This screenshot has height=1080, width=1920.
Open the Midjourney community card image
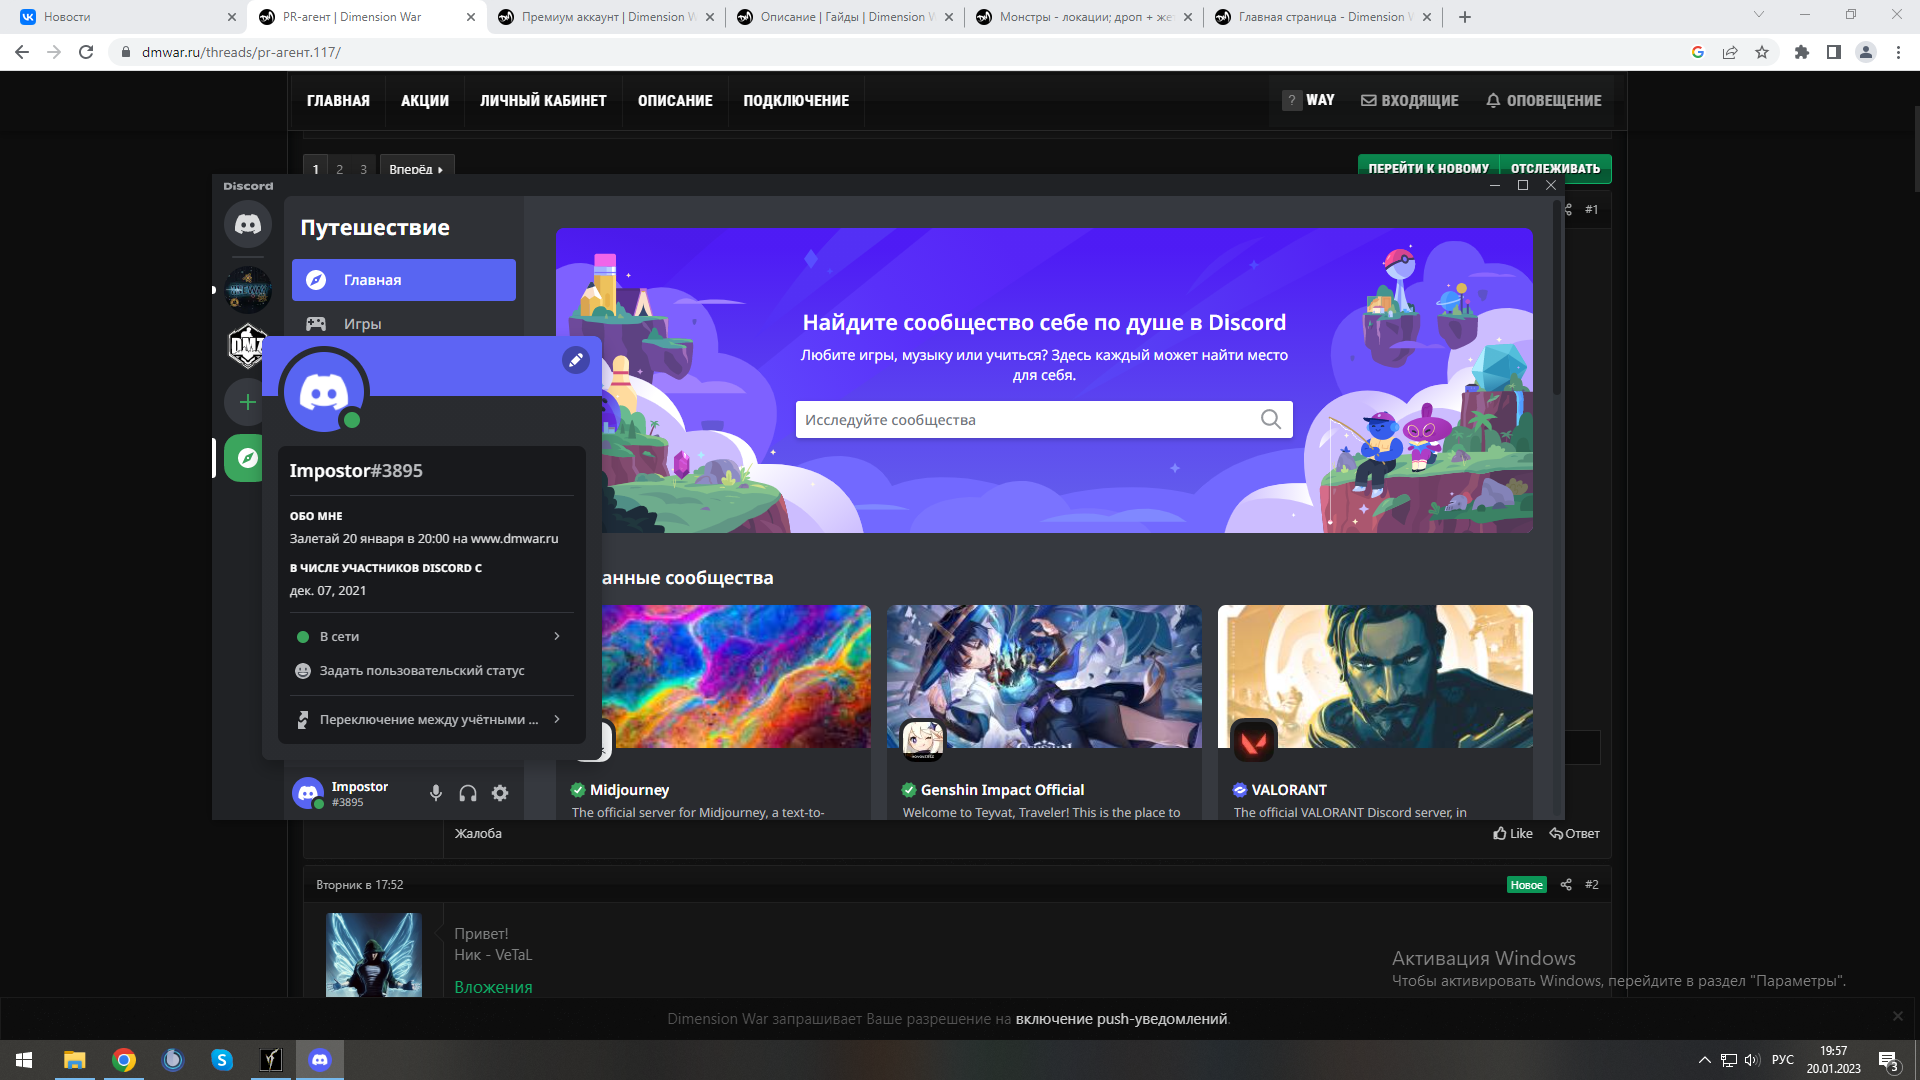[x=736, y=676]
